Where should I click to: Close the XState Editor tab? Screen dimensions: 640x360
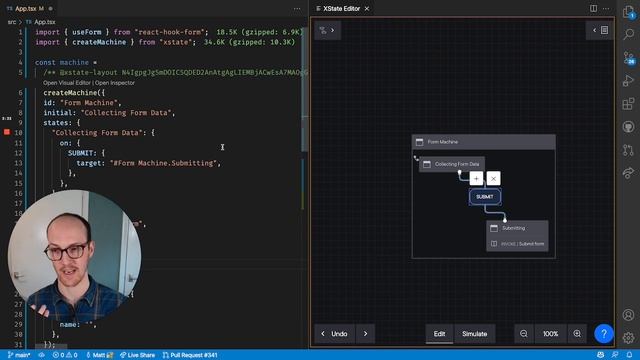tap(367, 8)
